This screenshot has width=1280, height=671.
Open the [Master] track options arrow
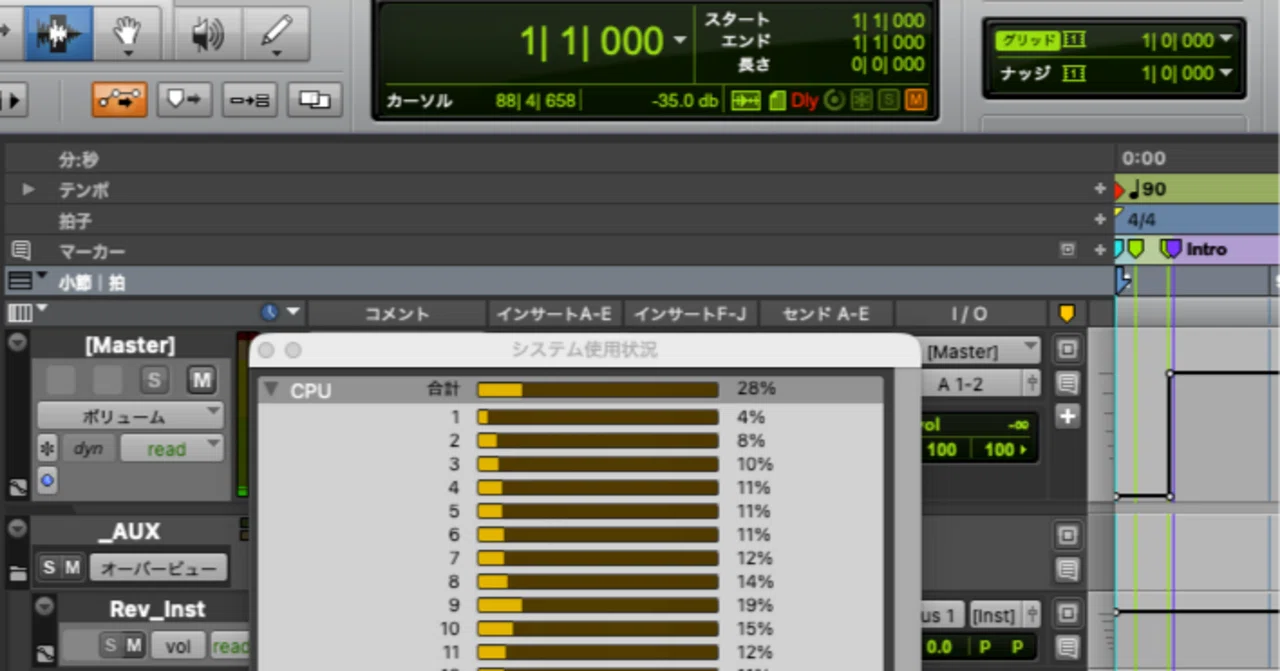(17, 342)
